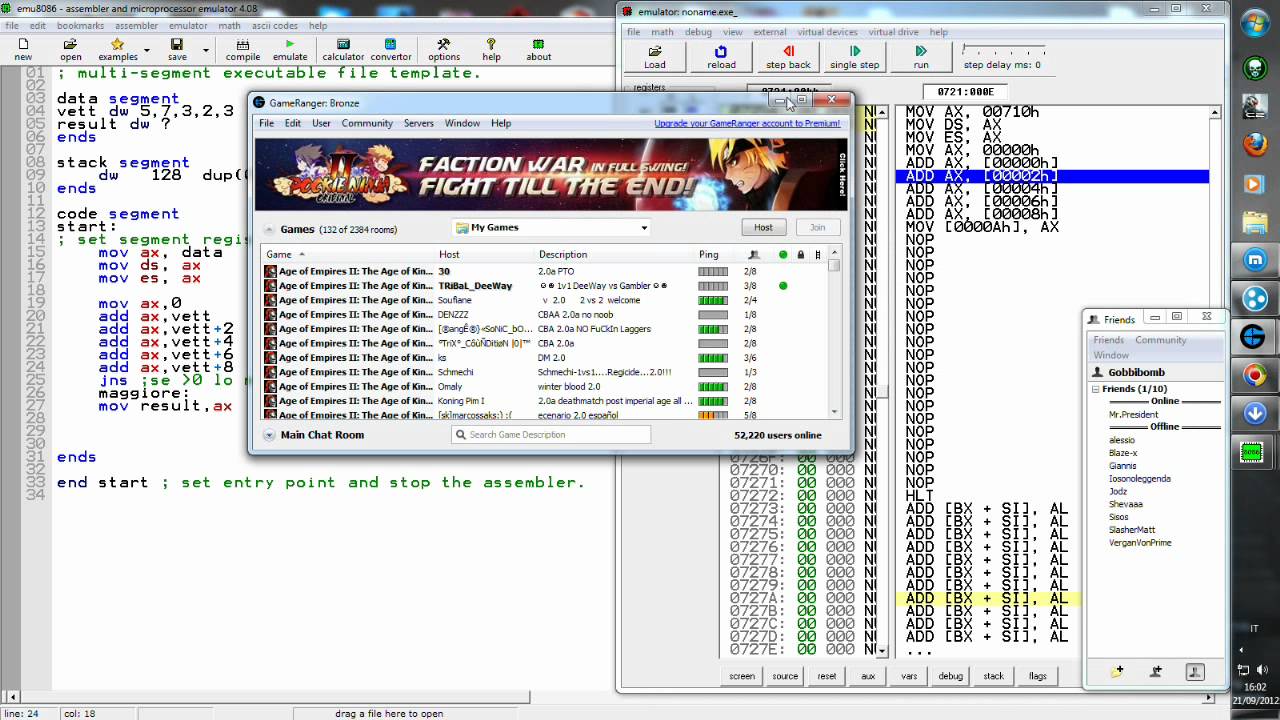Open the virtual devices menu in emulator
The image size is (1280, 720).
click(x=827, y=32)
